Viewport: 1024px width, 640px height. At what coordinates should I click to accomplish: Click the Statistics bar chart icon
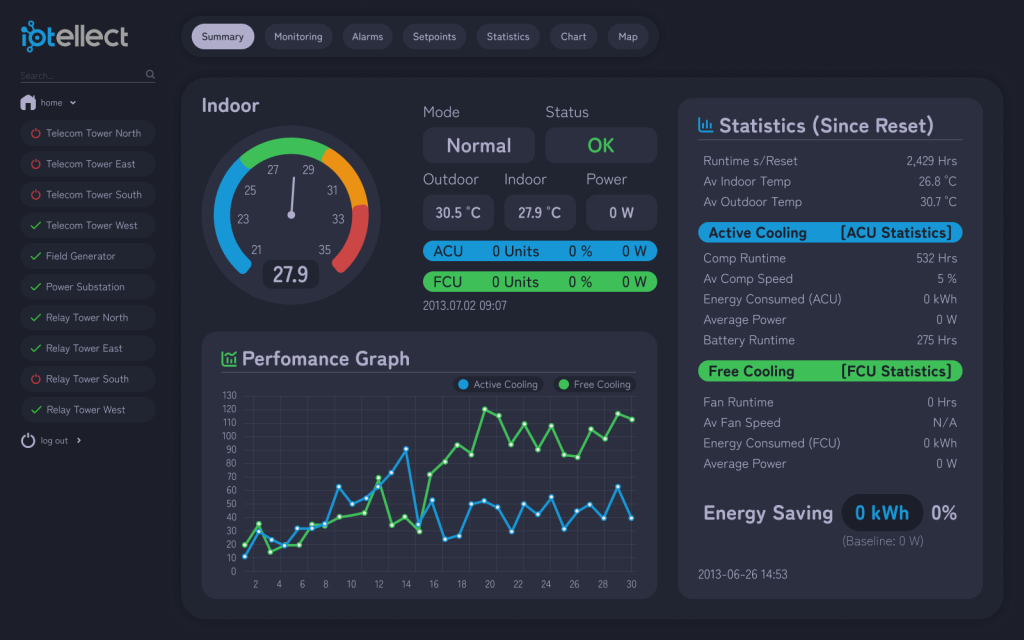tap(705, 126)
